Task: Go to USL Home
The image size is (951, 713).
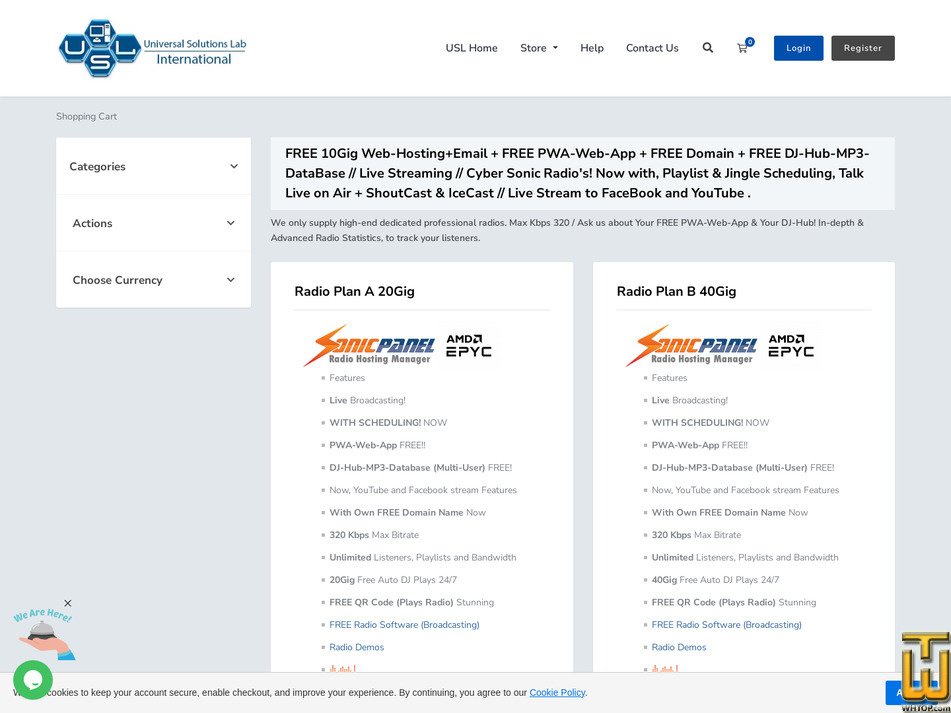Action: point(471,48)
